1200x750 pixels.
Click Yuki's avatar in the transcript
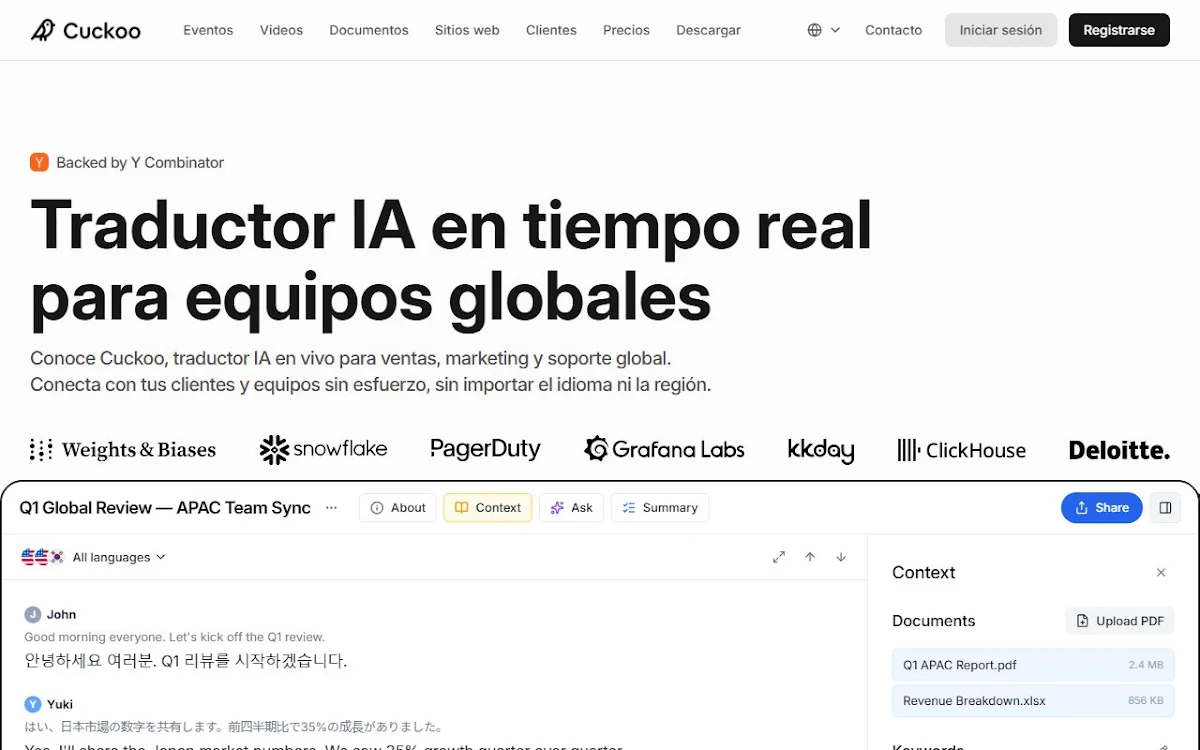click(33, 704)
